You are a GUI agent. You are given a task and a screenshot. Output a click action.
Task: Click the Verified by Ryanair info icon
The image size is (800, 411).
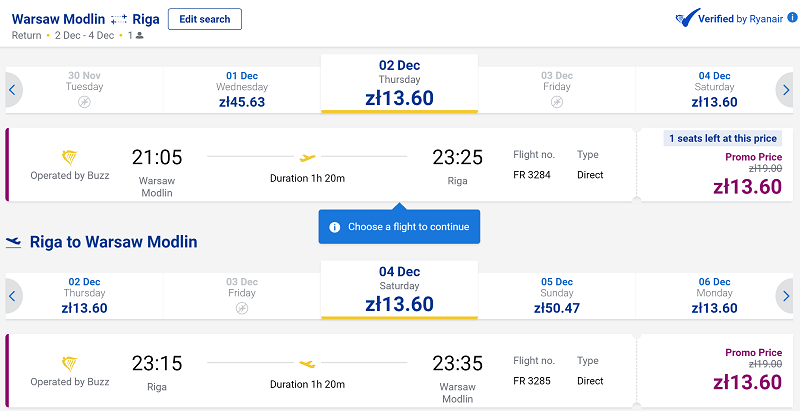(x=791, y=18)
